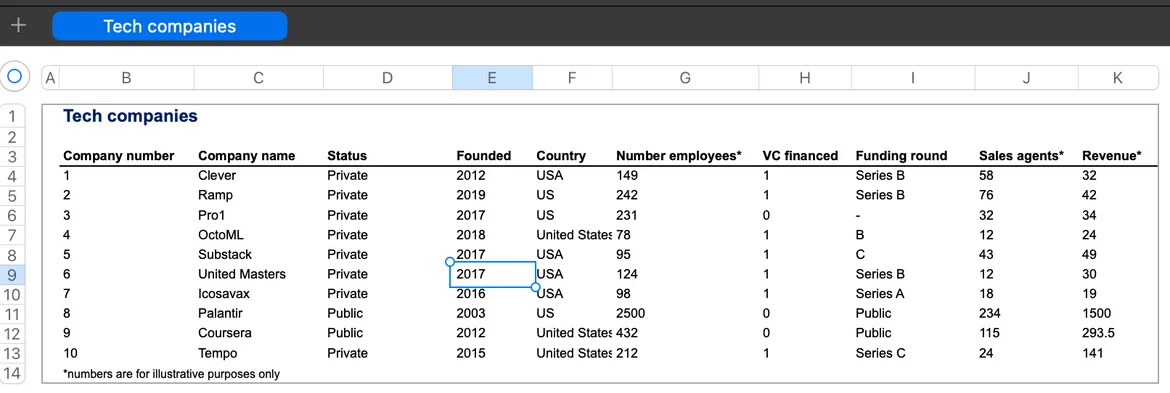This screenshot has width=1170, height=393.
Task: Click the revenue value 141
Action: pyautogui.click(x=1092, y=353)
